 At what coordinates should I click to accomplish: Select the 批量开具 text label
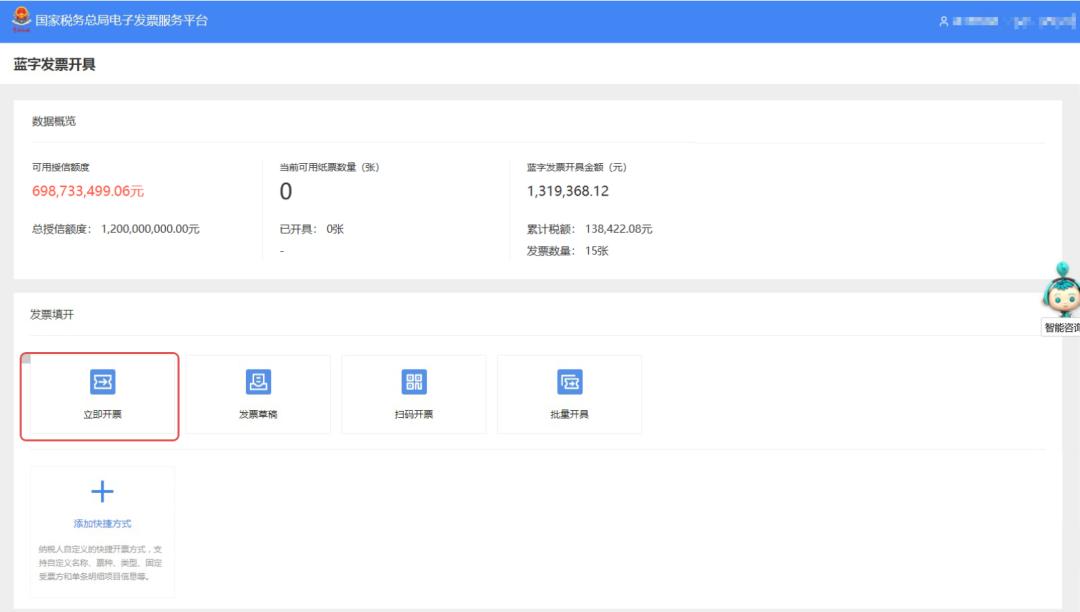569,414
